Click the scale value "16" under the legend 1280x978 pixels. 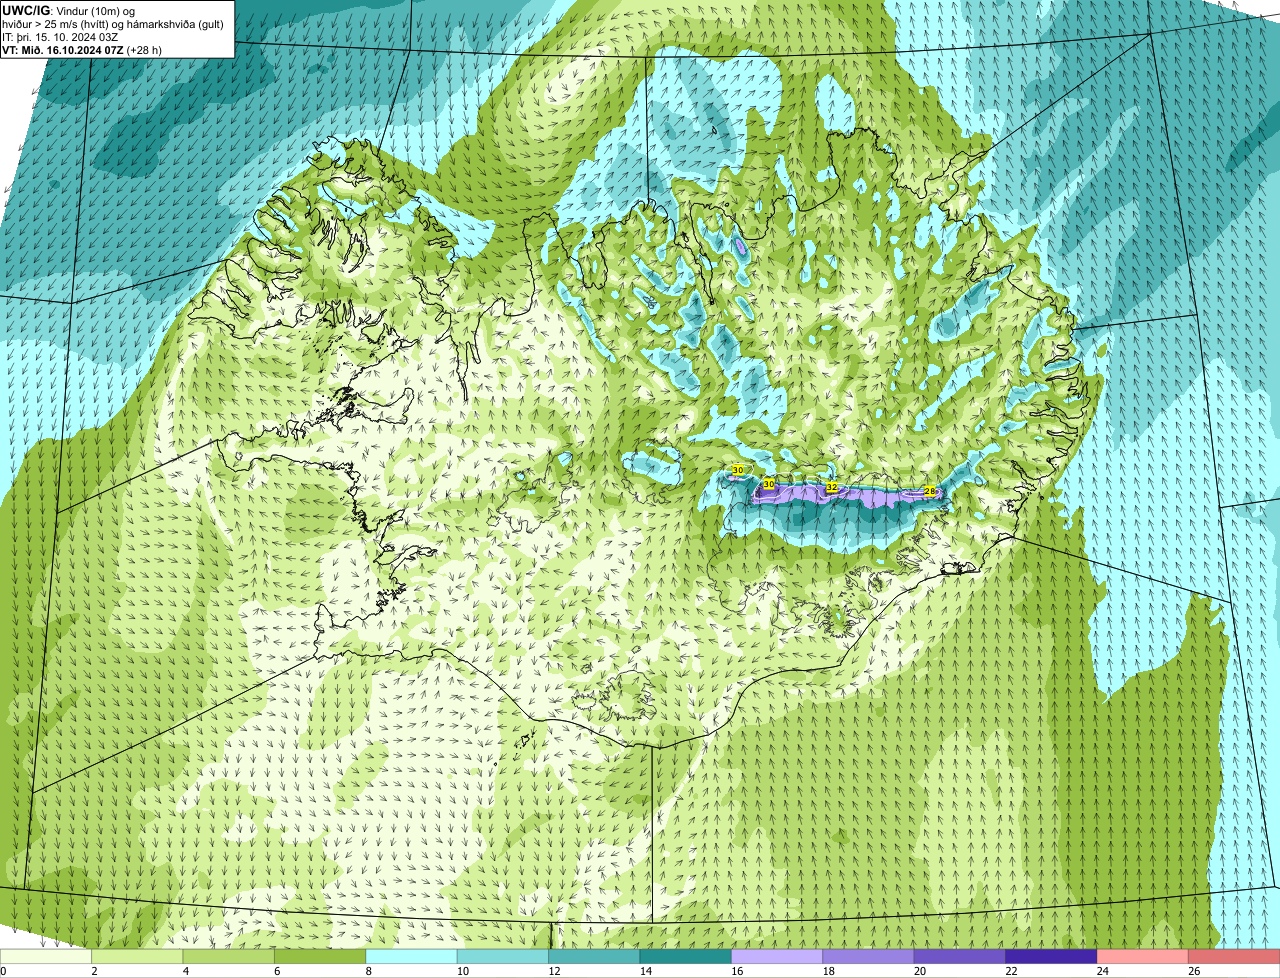737,971
